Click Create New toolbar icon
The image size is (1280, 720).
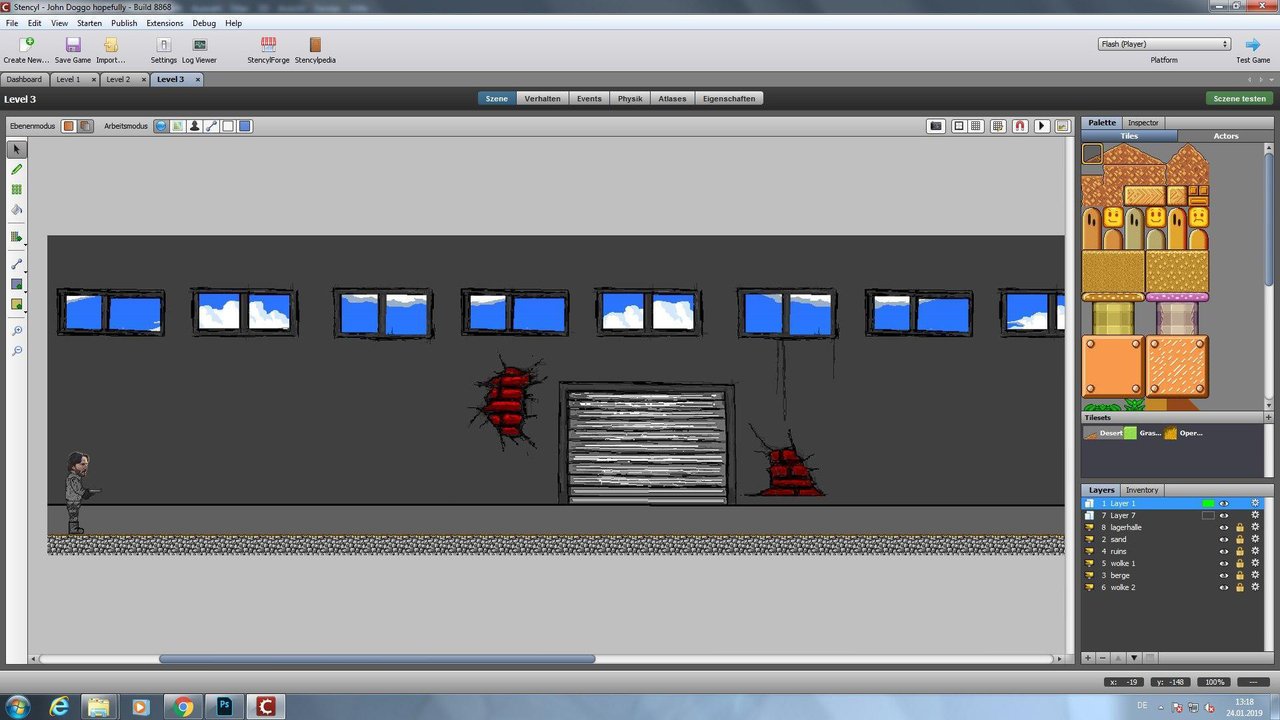26,50
